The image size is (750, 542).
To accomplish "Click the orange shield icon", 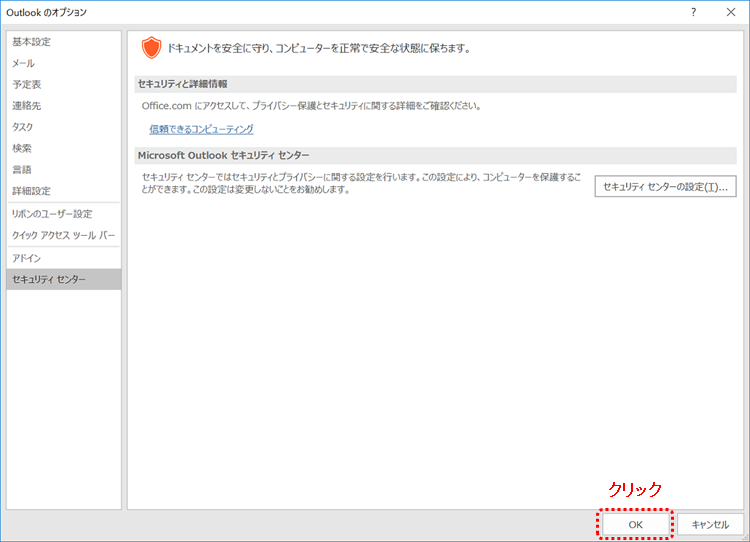I will [x=152, y=48].
